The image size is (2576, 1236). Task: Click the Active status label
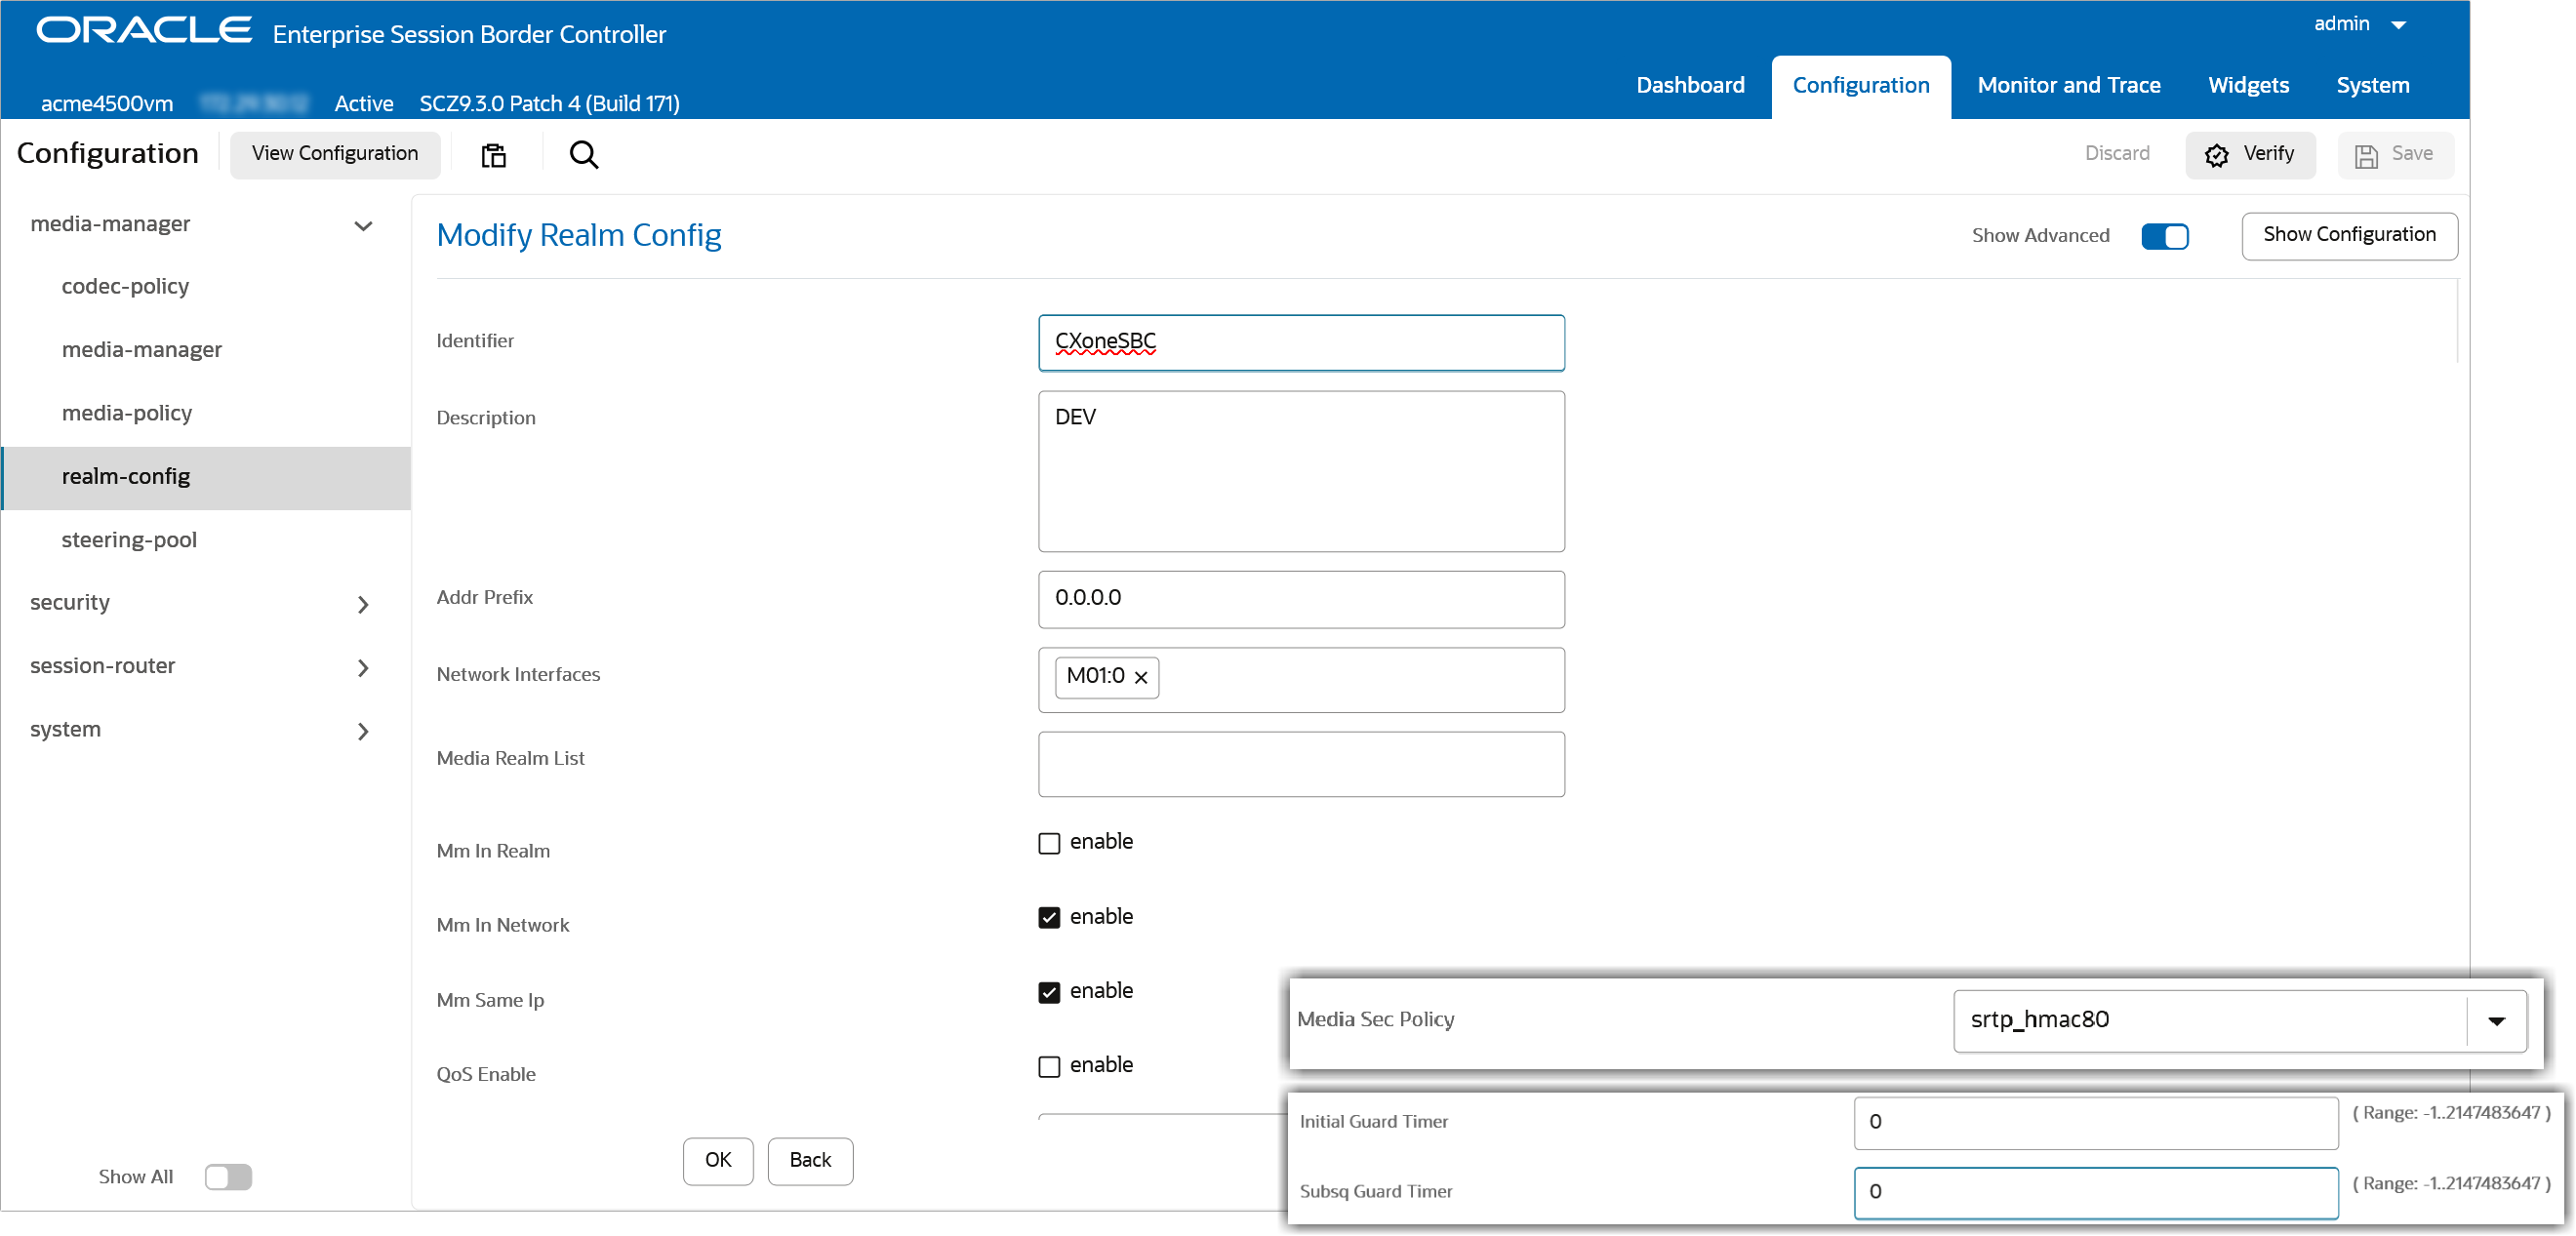tap(363, 103)
